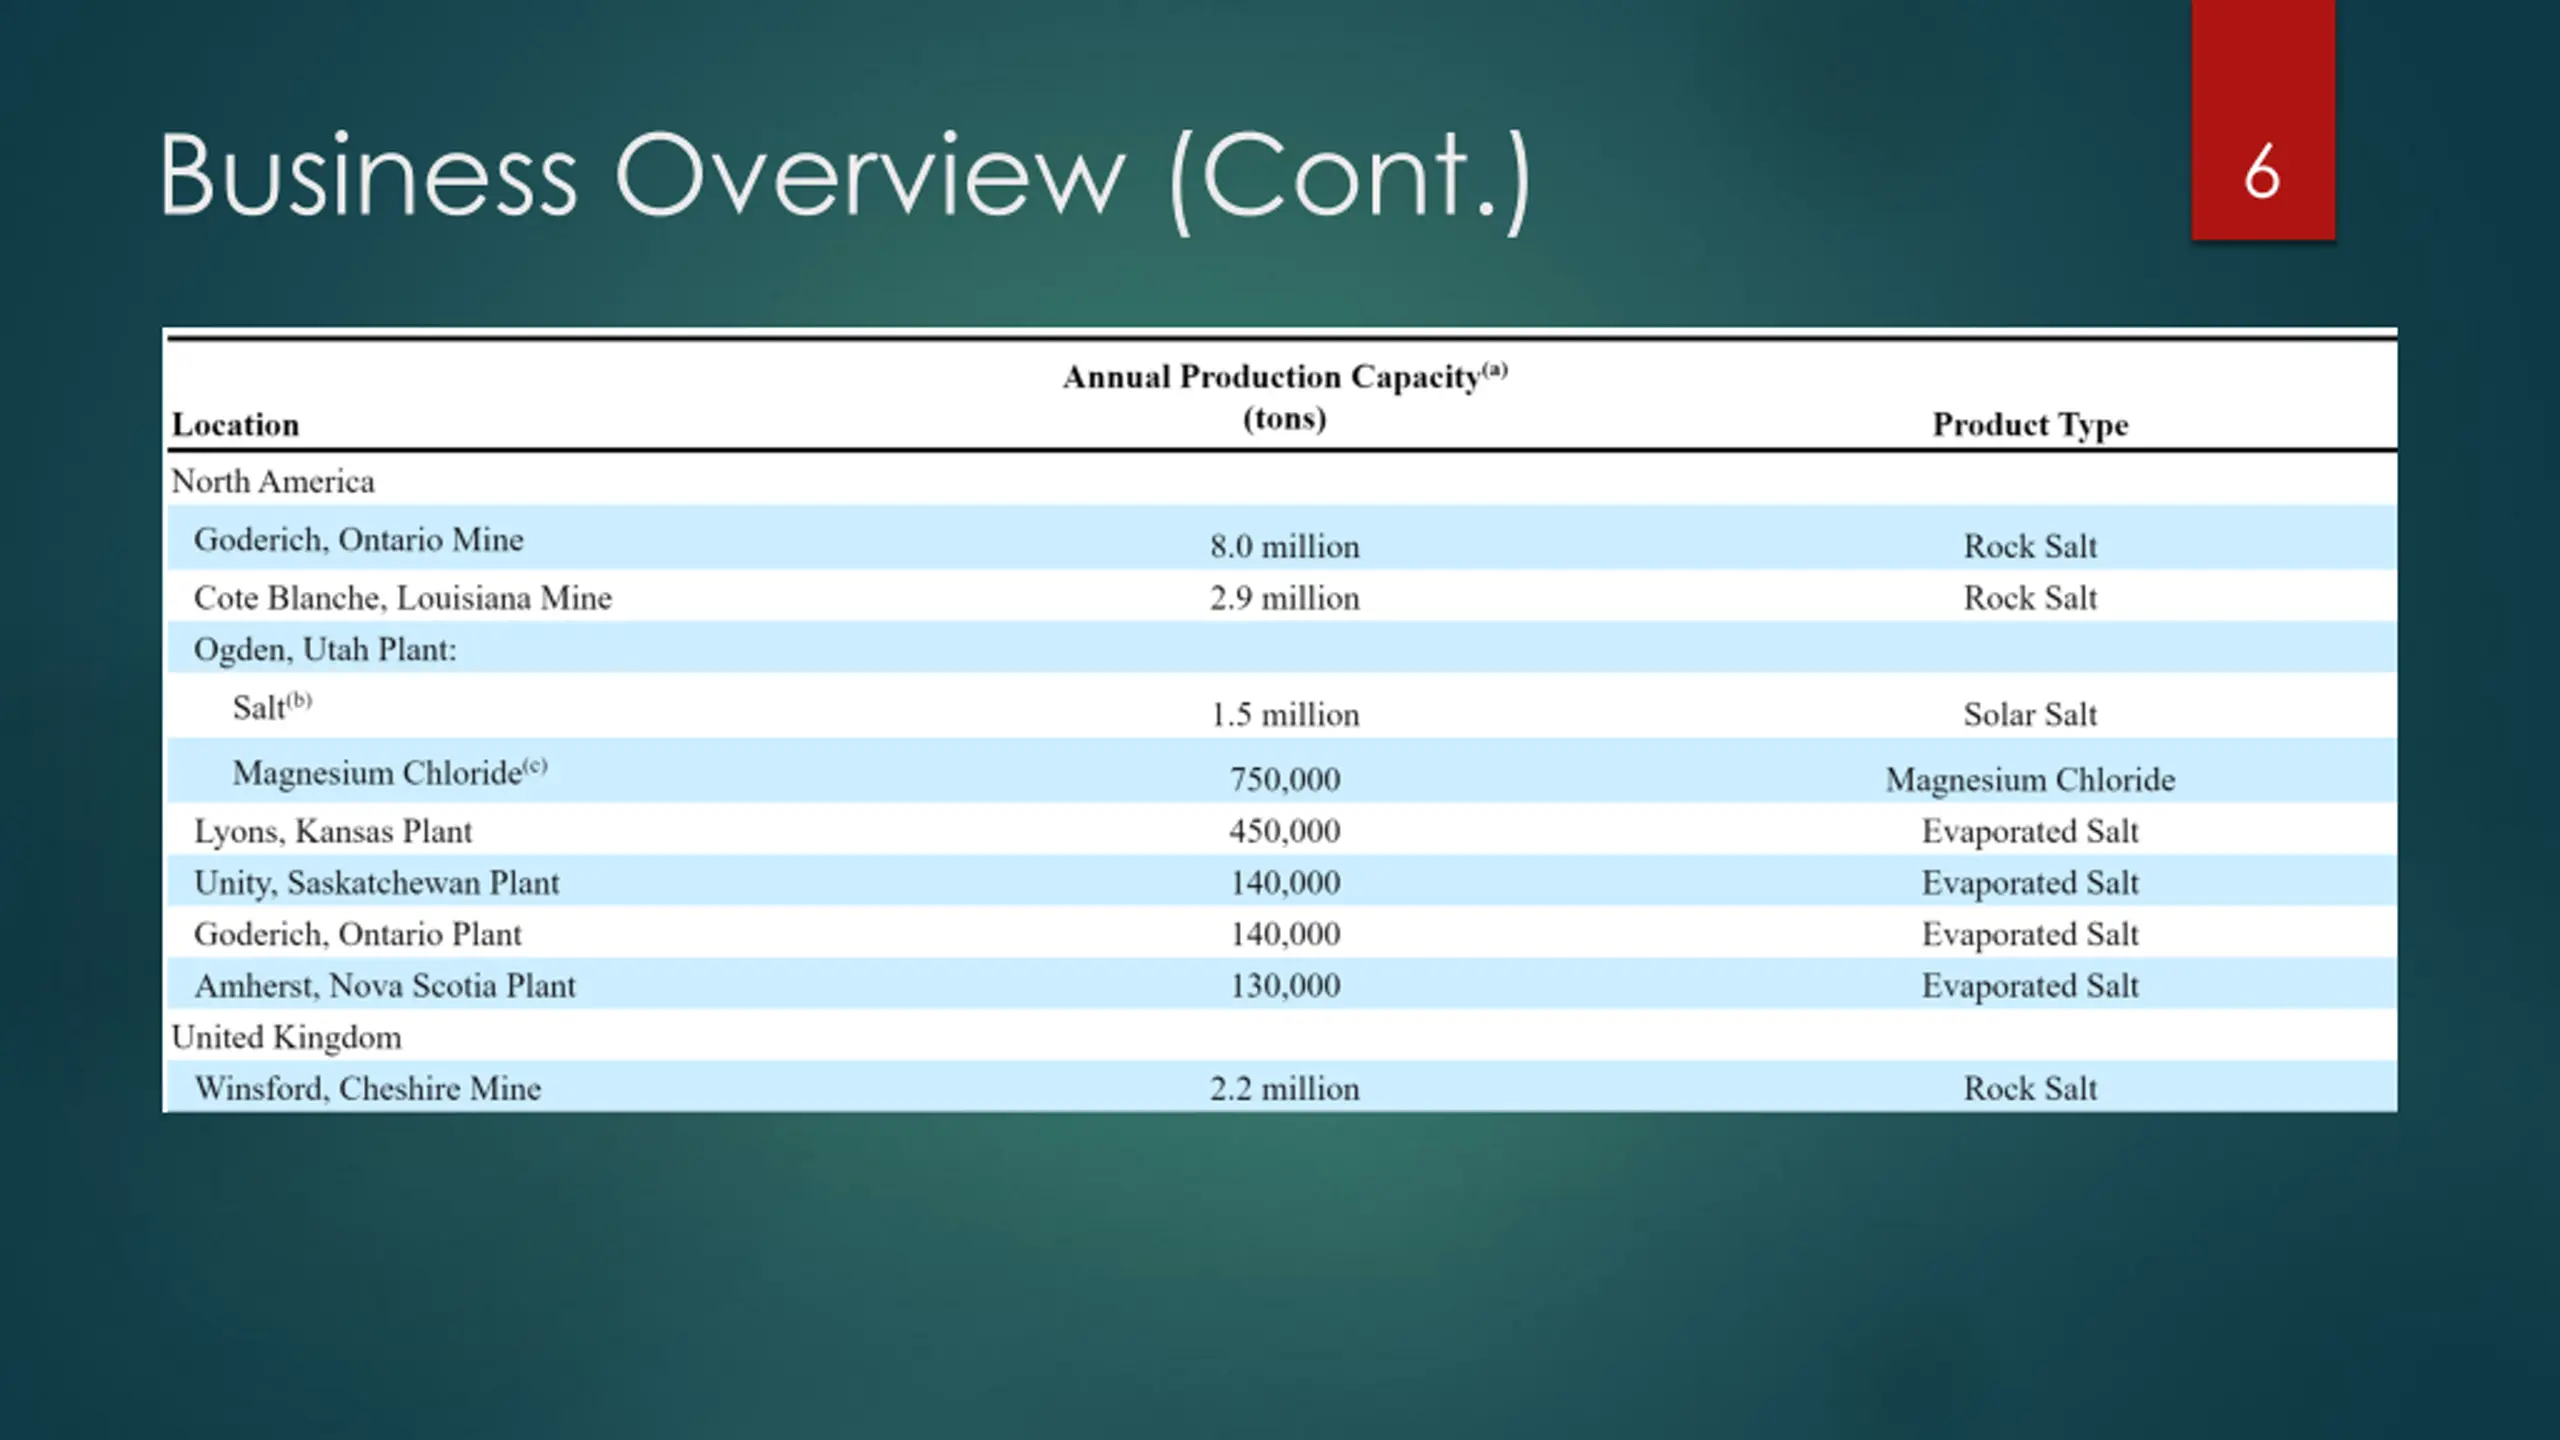
Task: Click 'Evaporated Salt' in Goderich Plant row
Action: [x=2030, y=934]
